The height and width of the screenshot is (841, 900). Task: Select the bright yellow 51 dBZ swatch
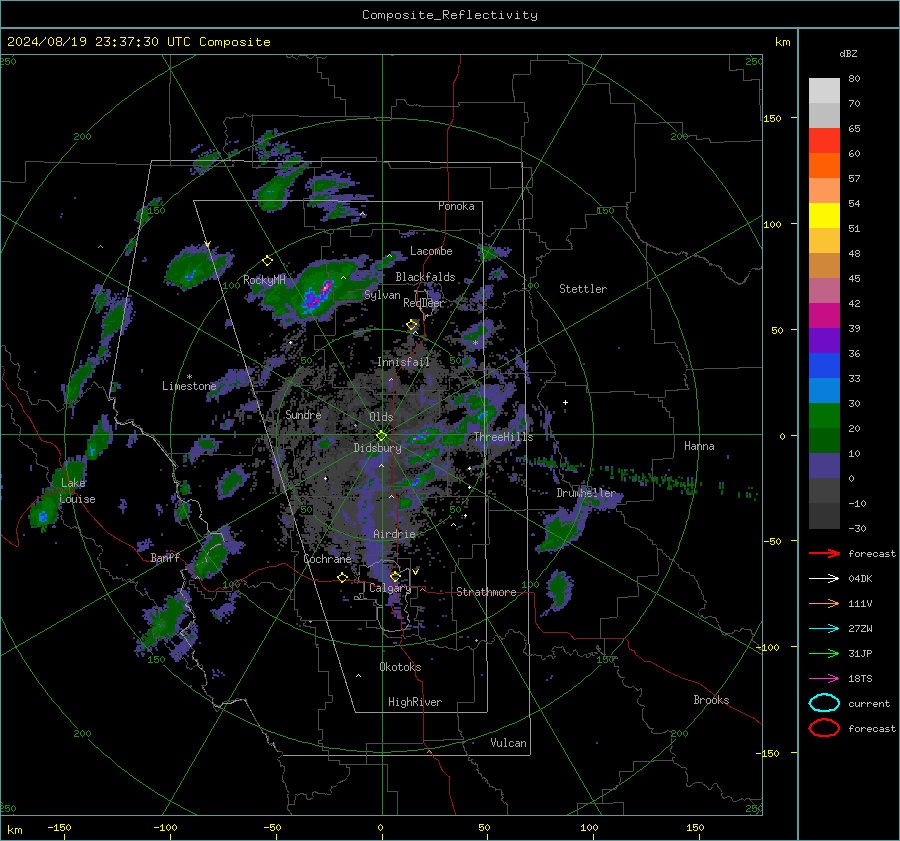coord(824,216)
